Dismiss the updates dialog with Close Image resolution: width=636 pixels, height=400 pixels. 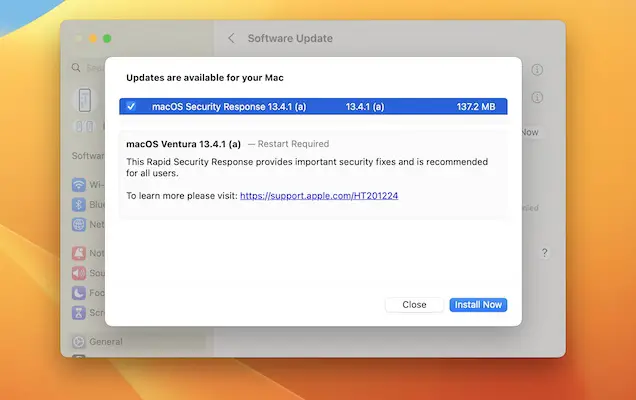414,304
